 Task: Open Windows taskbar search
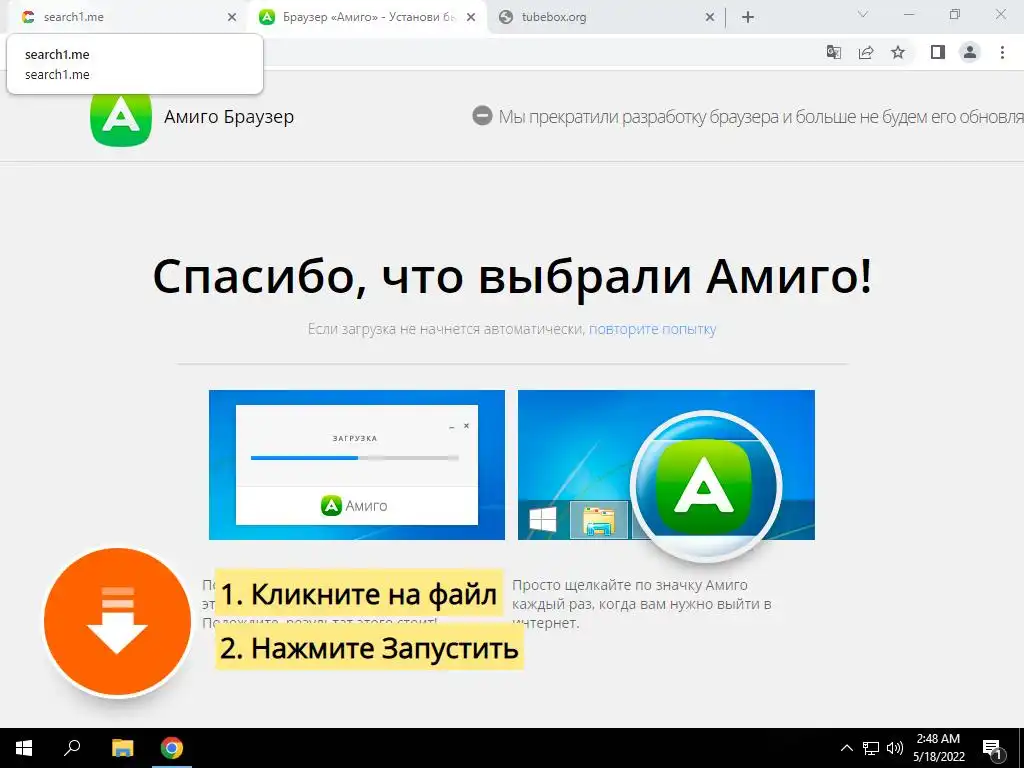(x=72, y=748)
